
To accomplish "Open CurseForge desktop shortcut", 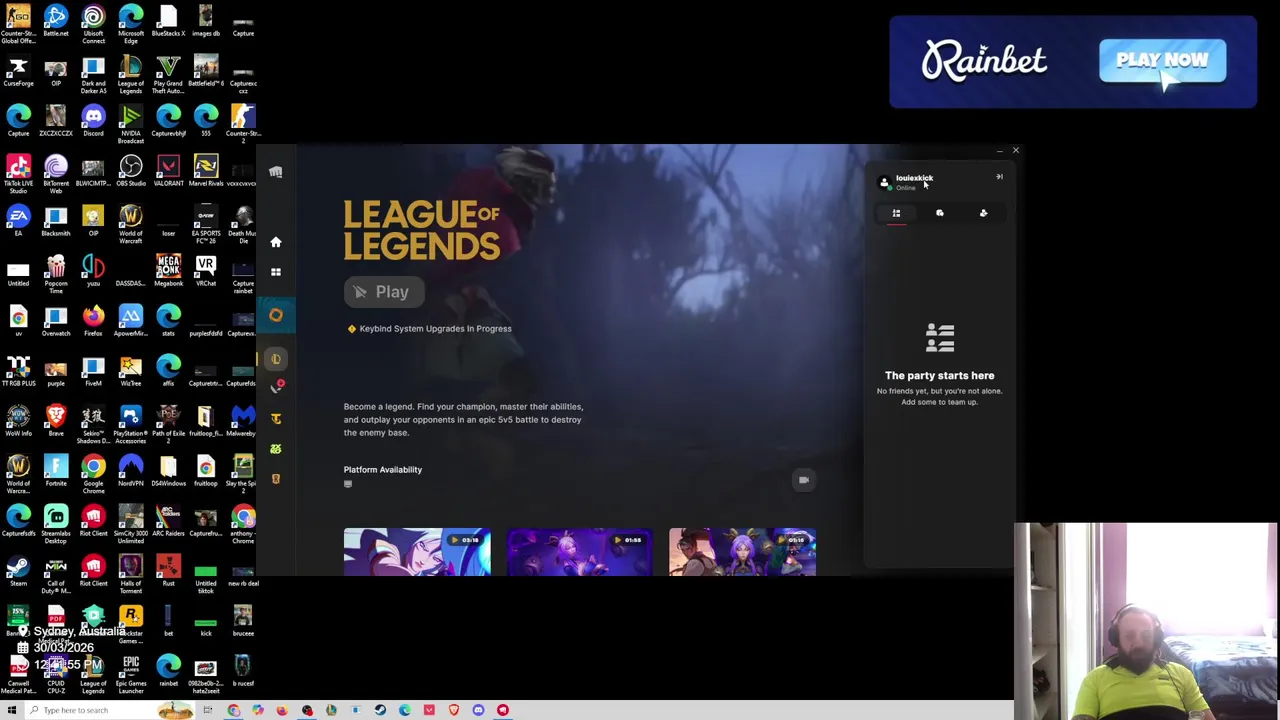I will tap(18, 71).
